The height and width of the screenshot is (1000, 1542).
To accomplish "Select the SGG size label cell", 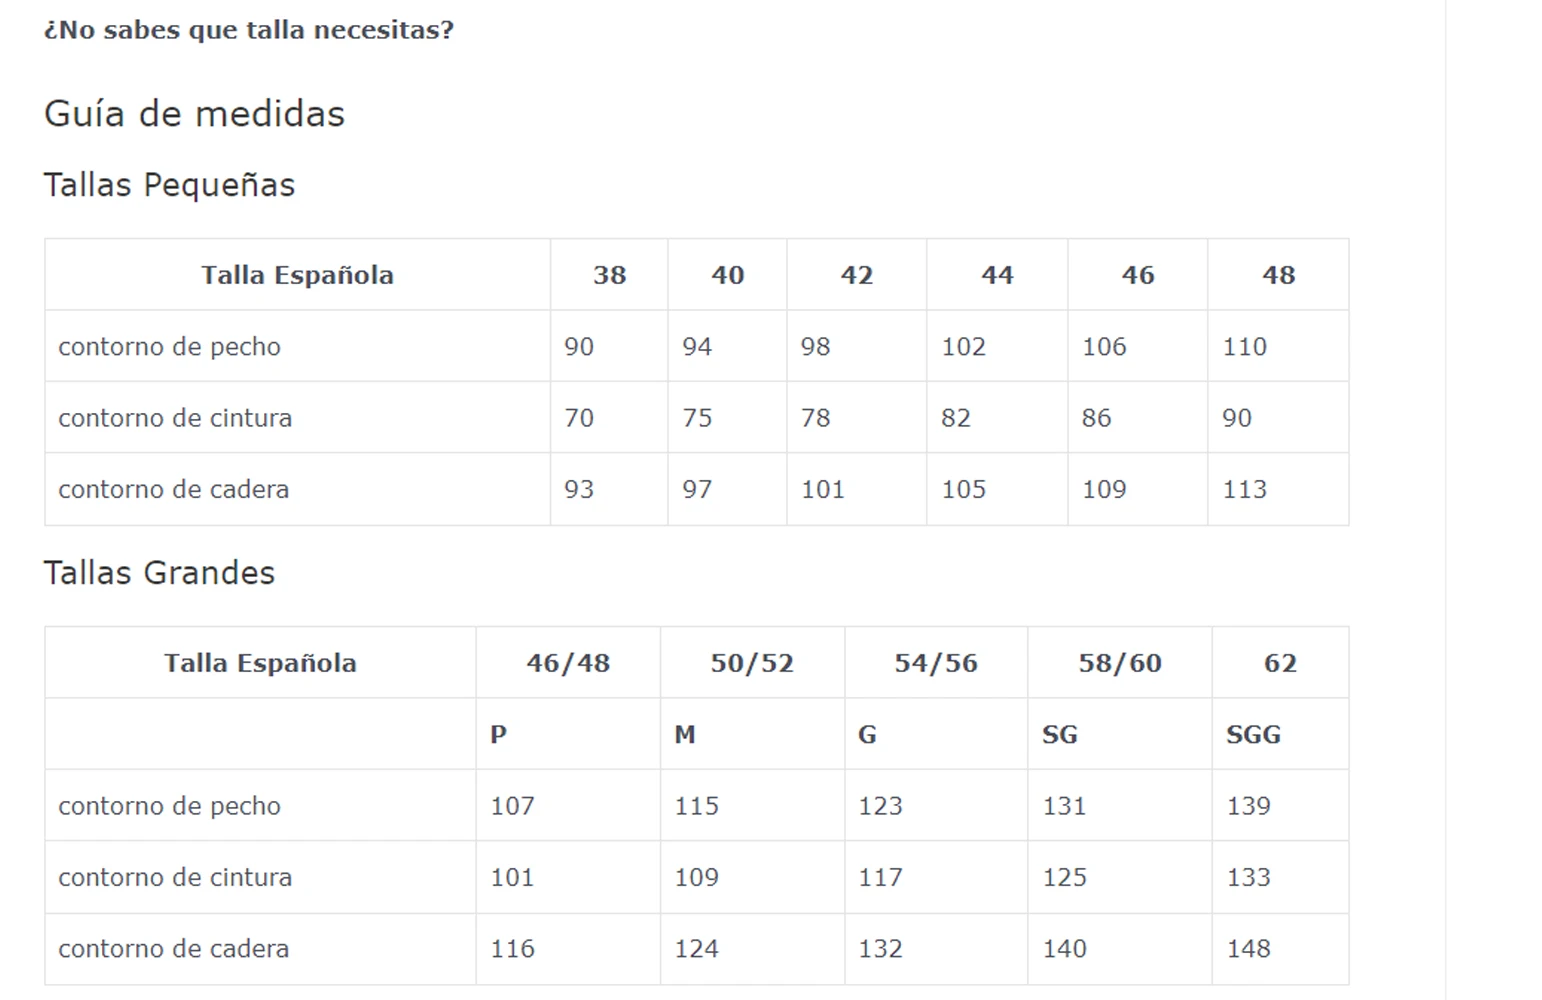I will (1280, 734).
